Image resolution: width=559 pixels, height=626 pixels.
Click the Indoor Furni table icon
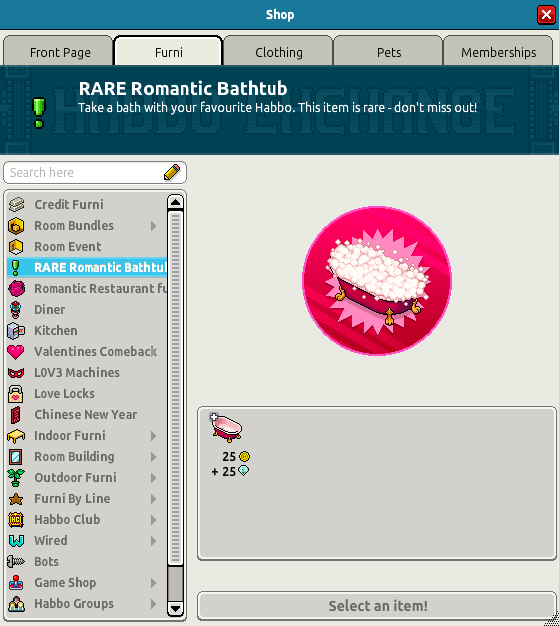tap(16, 436)
